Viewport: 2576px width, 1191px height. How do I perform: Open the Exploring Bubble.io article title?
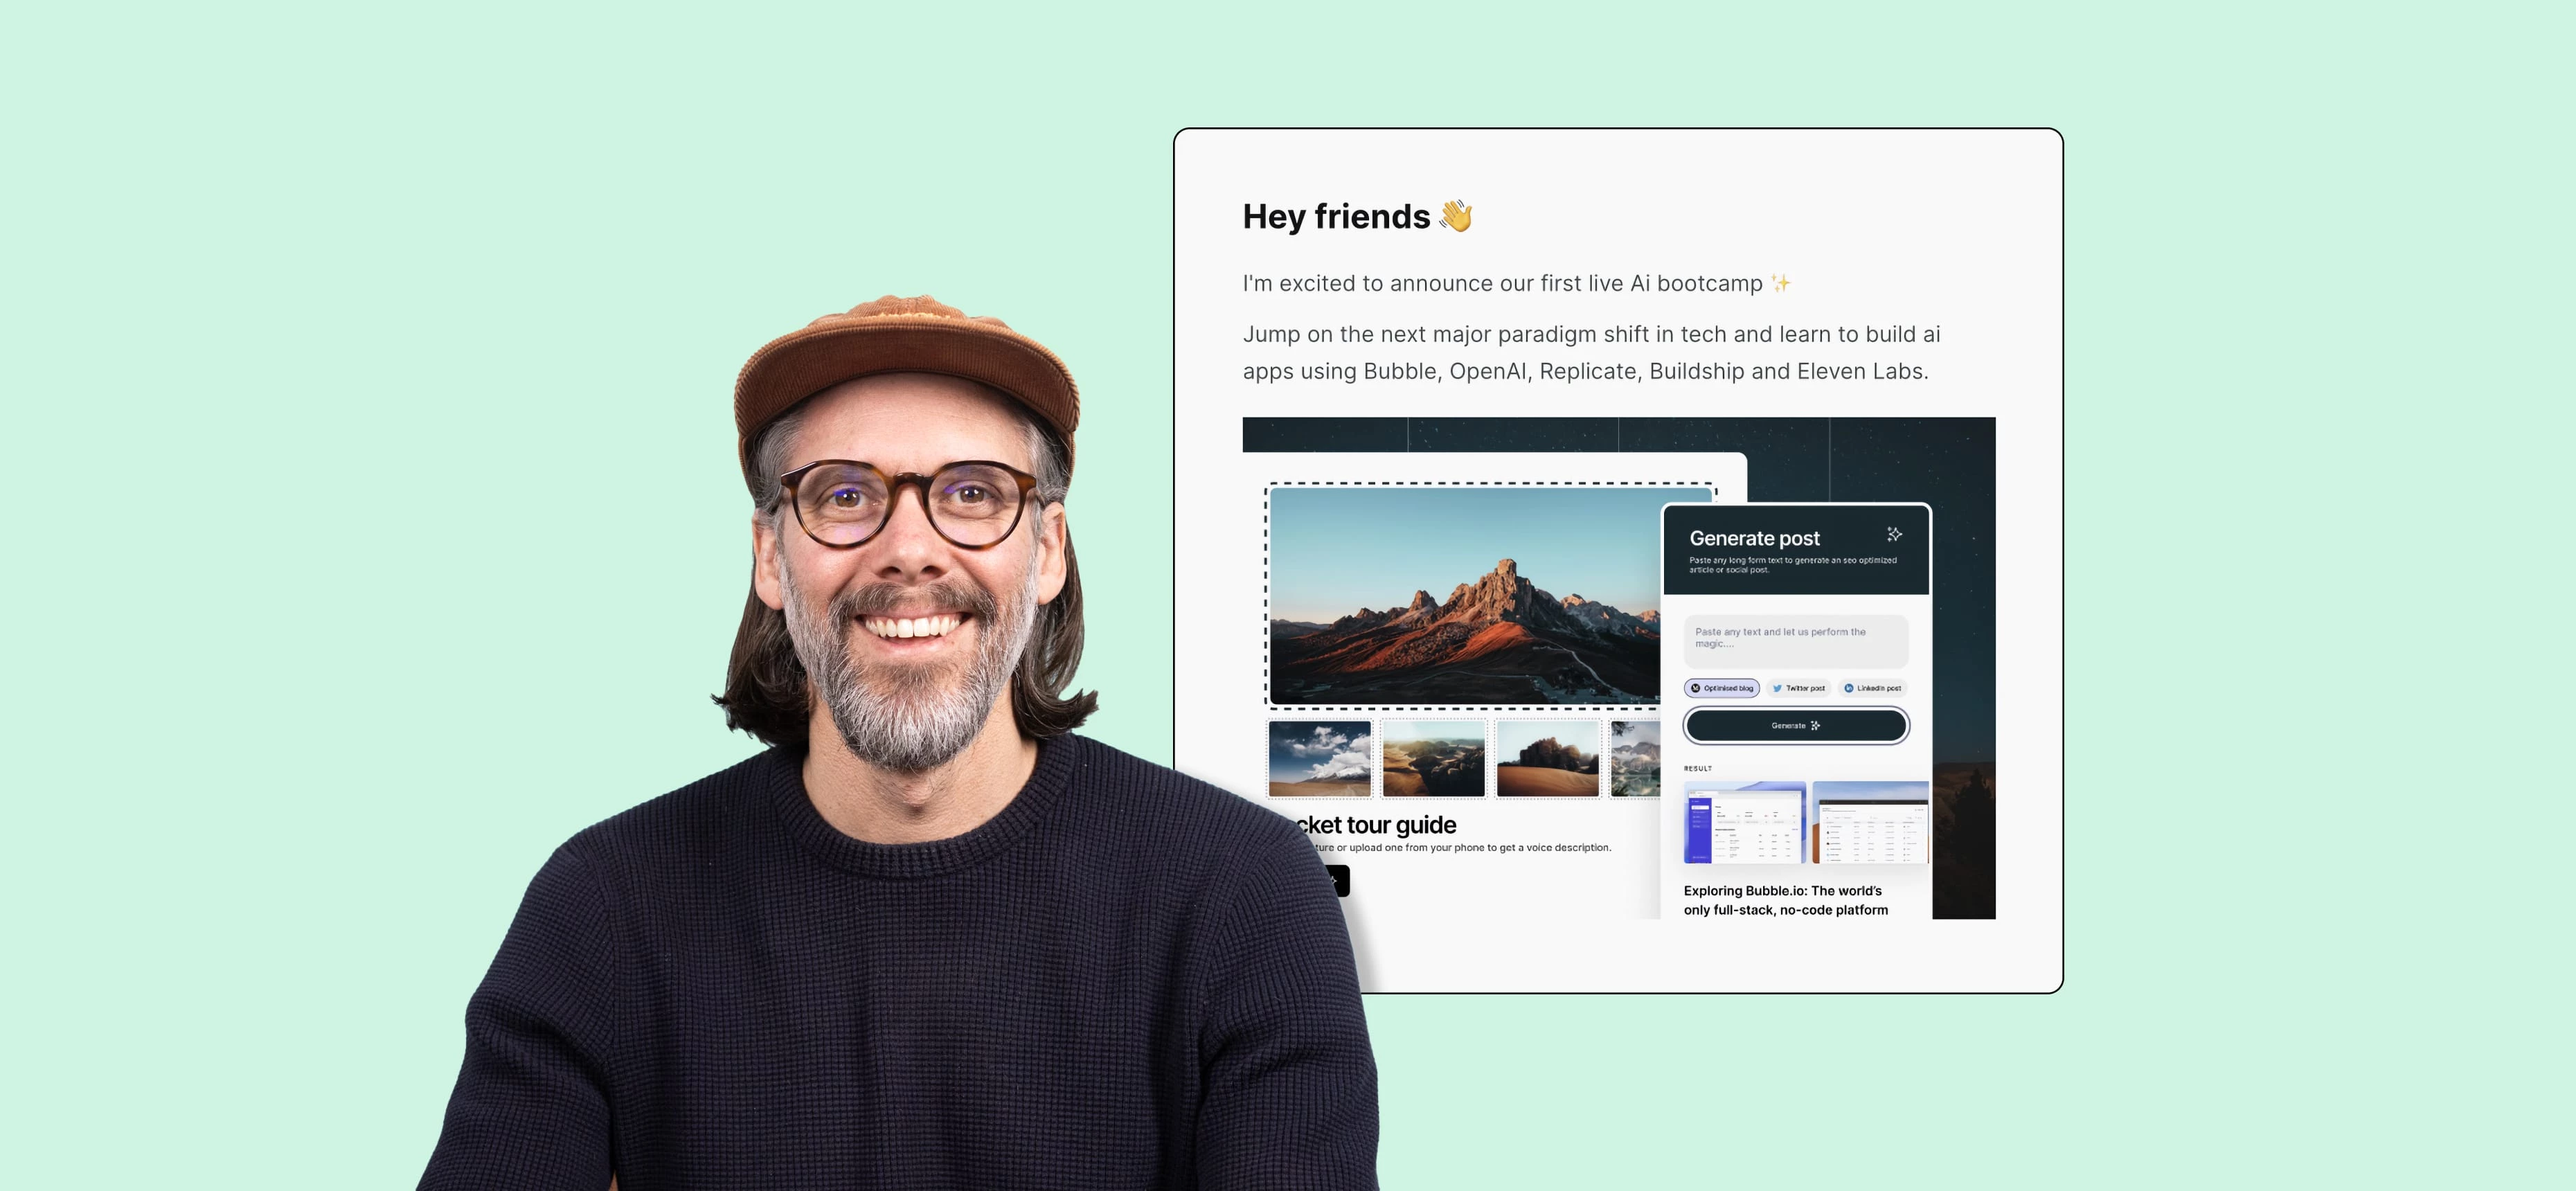click(1785, 900)
